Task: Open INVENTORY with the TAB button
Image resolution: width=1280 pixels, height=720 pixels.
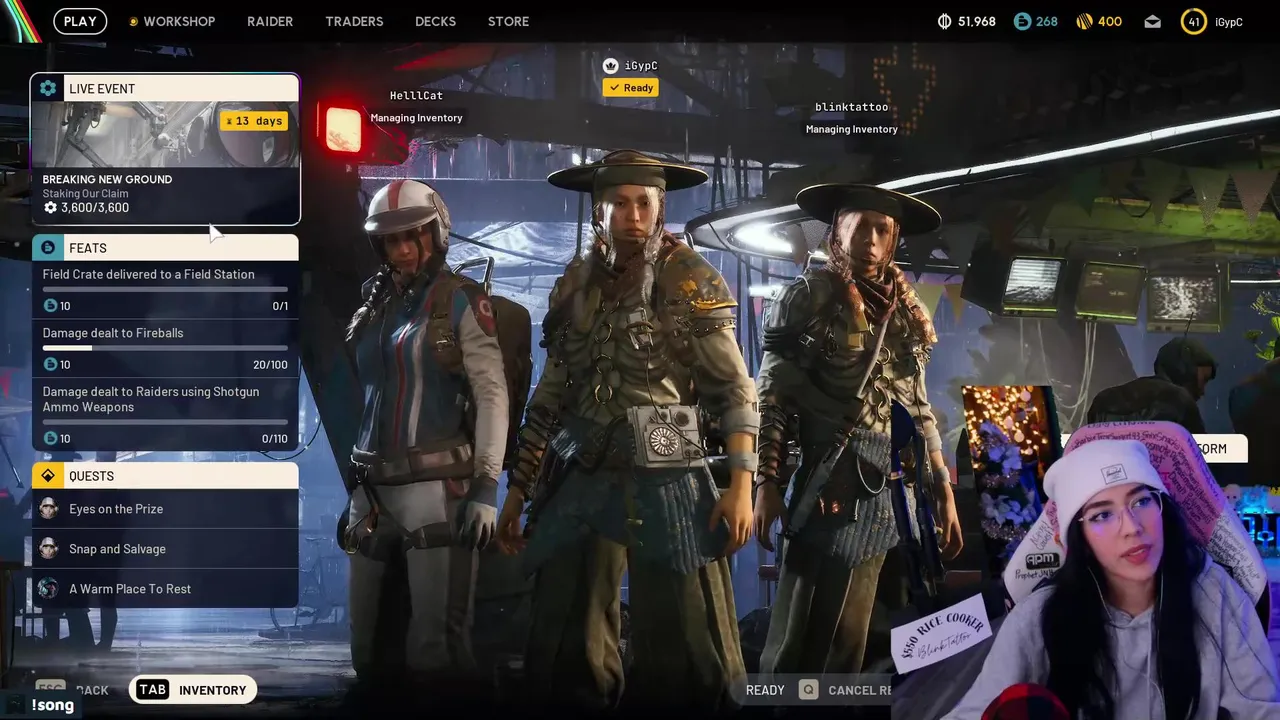Action: (x=192, y=690)
